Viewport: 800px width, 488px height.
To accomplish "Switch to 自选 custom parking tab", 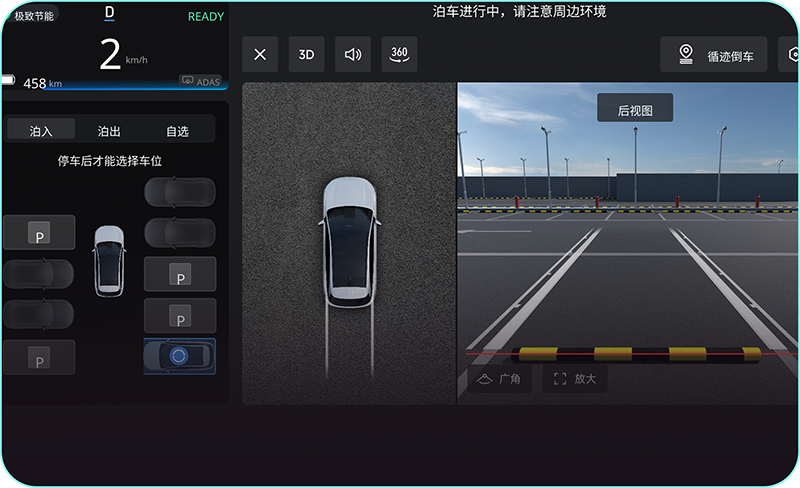I will point(177,131).
